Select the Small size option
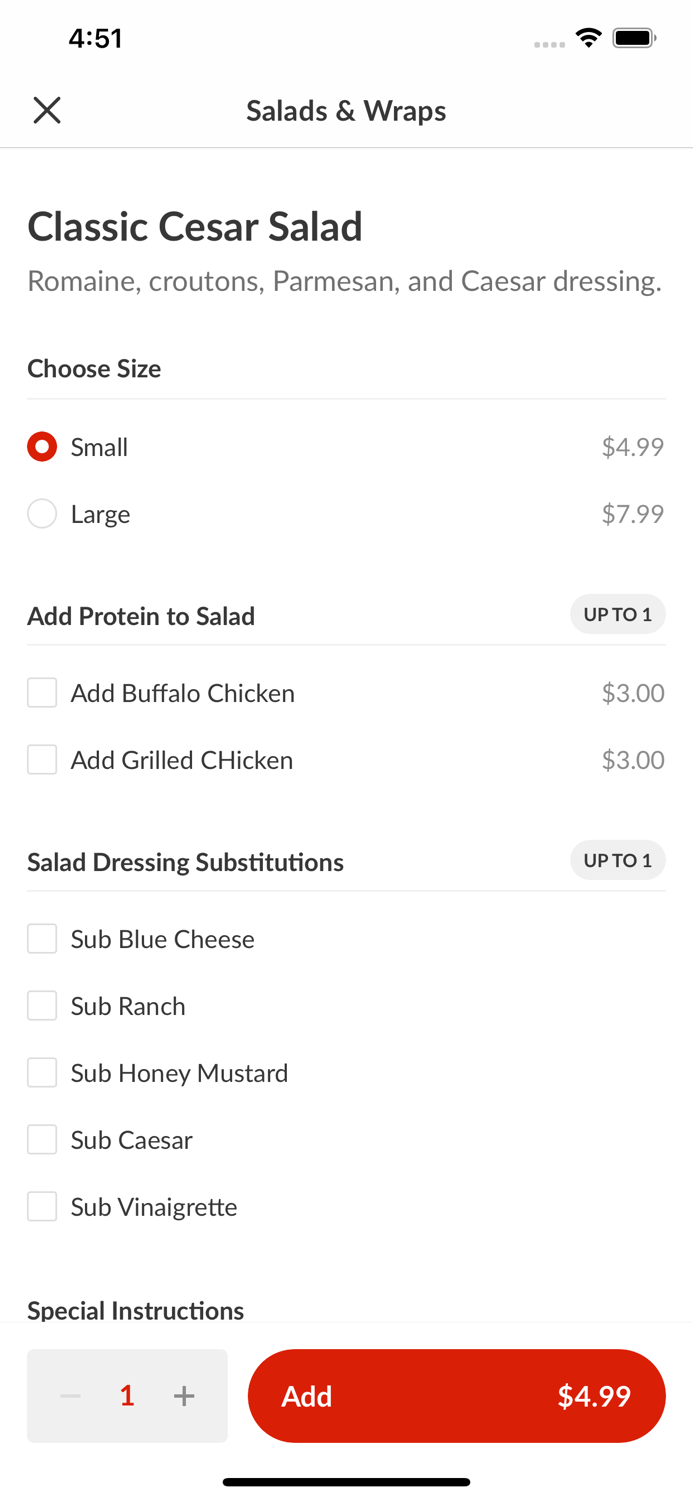This screenshot has width=693, height=1500. 42,447
